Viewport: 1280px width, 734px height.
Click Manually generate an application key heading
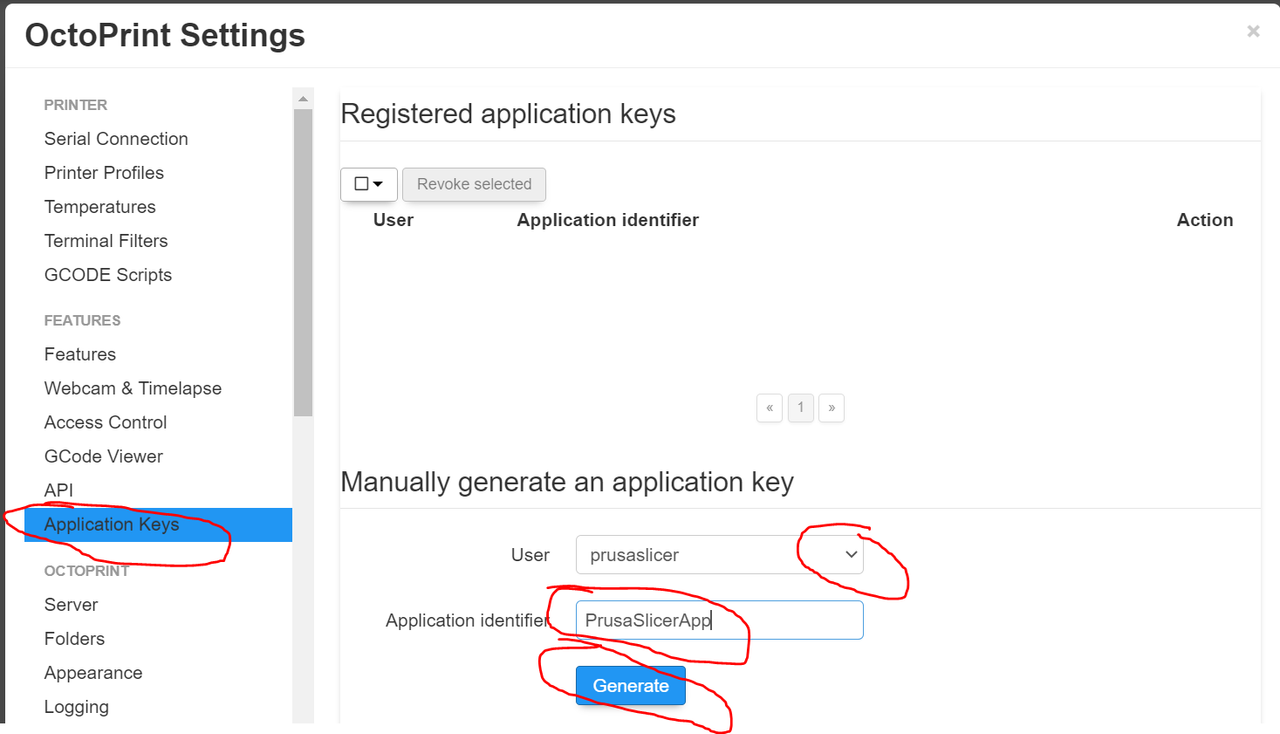[x=567, y=482]
